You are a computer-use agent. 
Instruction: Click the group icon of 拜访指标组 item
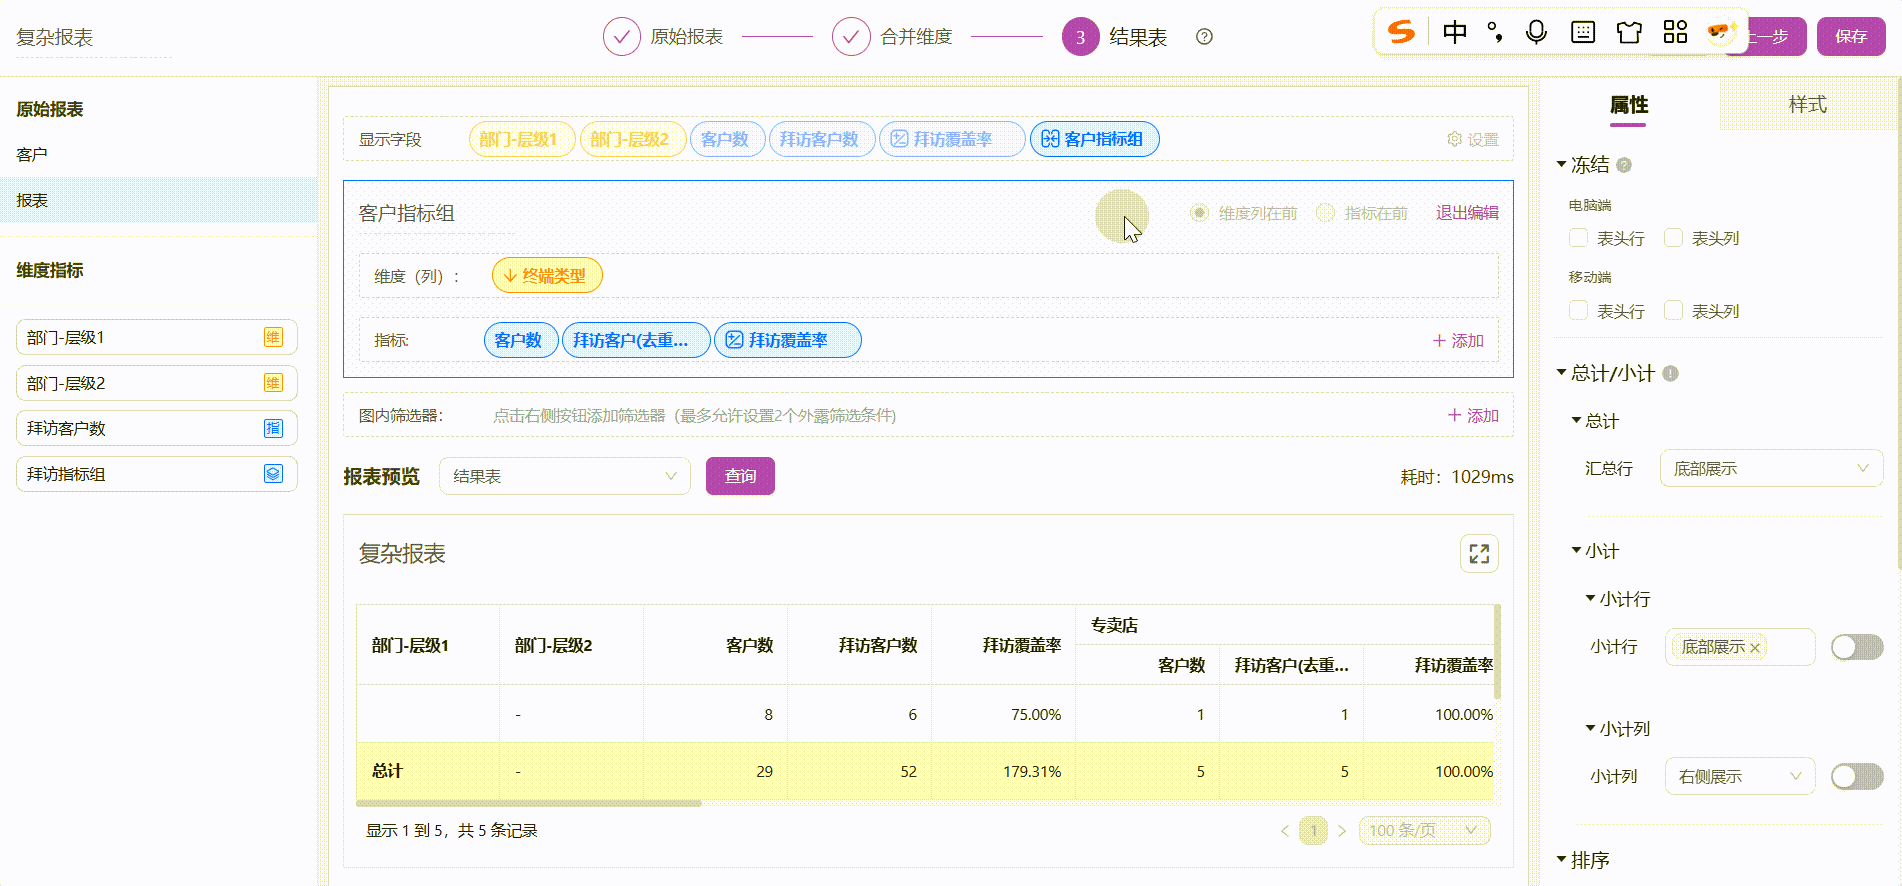tap(273, 474)
